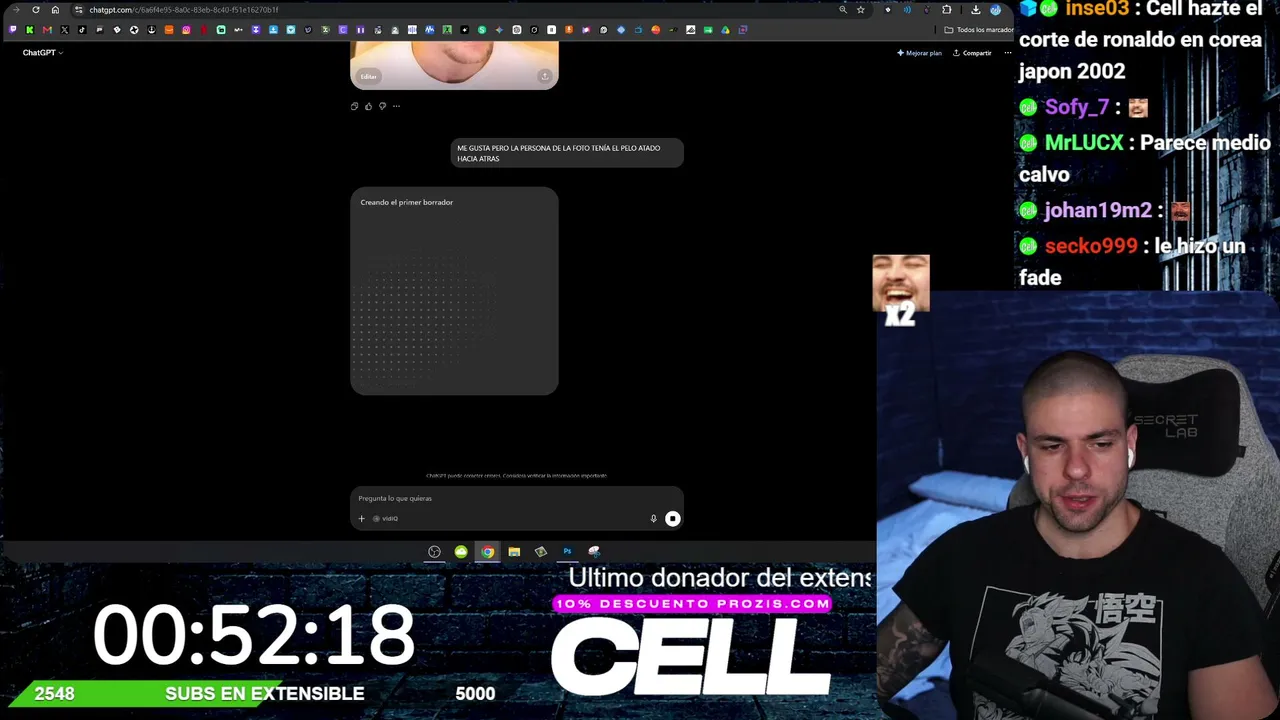The width and height of the screenshot is (1280, 720).
Task: Reload the page in the browser
Action: point(36,10)
